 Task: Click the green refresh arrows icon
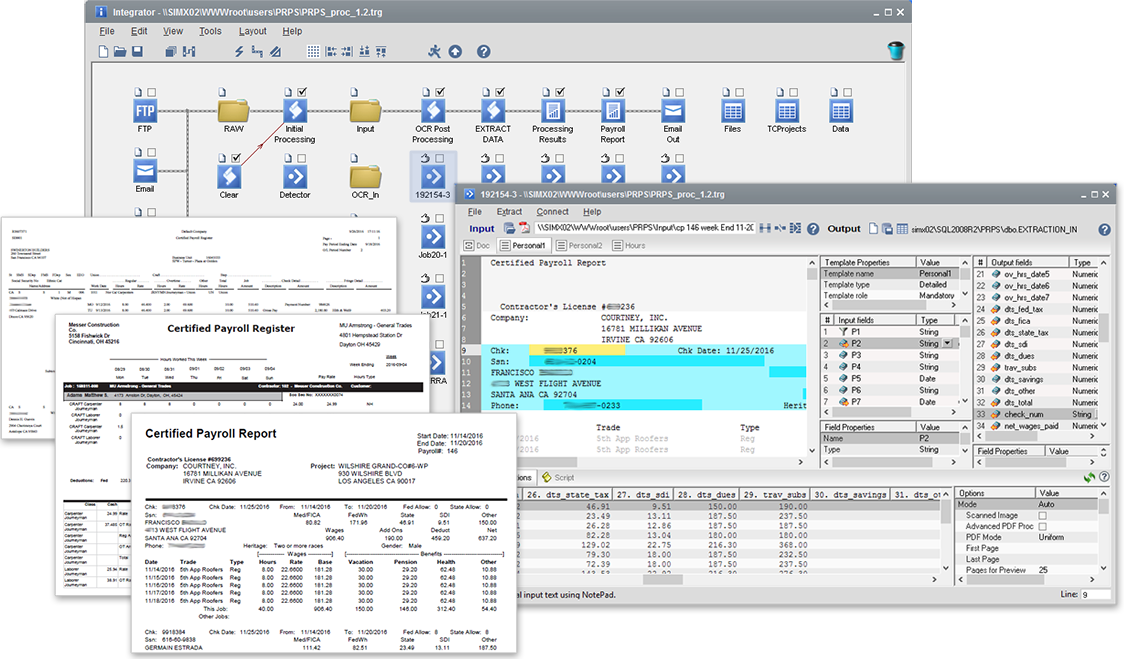[1090, 478]
